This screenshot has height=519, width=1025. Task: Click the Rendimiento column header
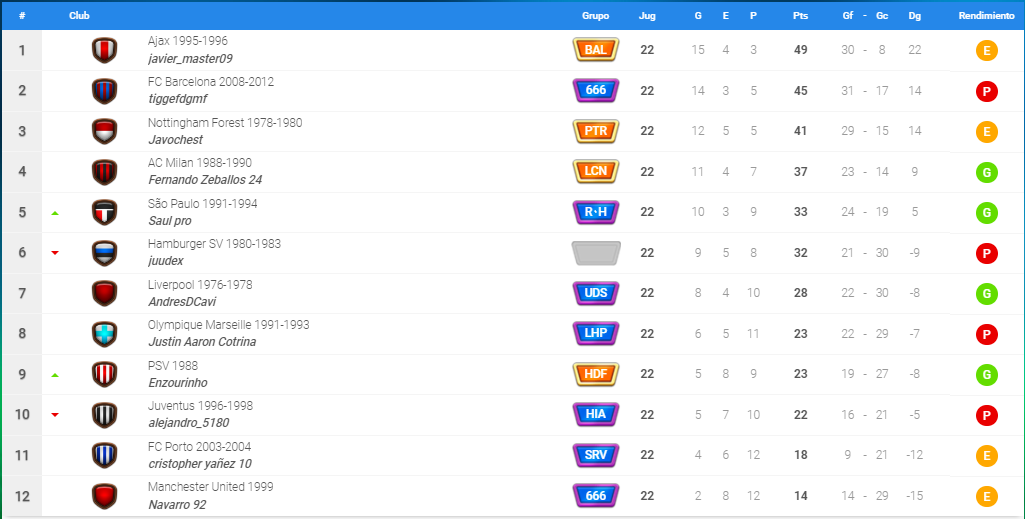(986, 16)
